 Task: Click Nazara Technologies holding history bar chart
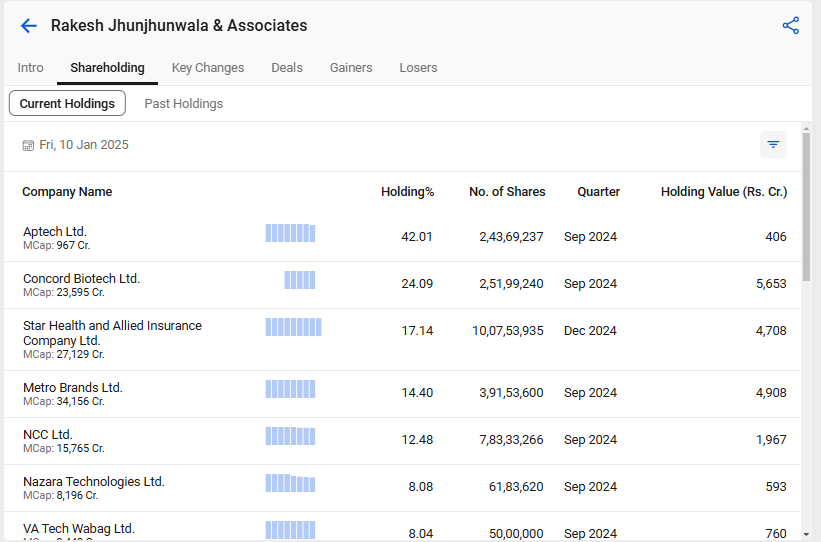pyautogui.click(x=290, y=483)
